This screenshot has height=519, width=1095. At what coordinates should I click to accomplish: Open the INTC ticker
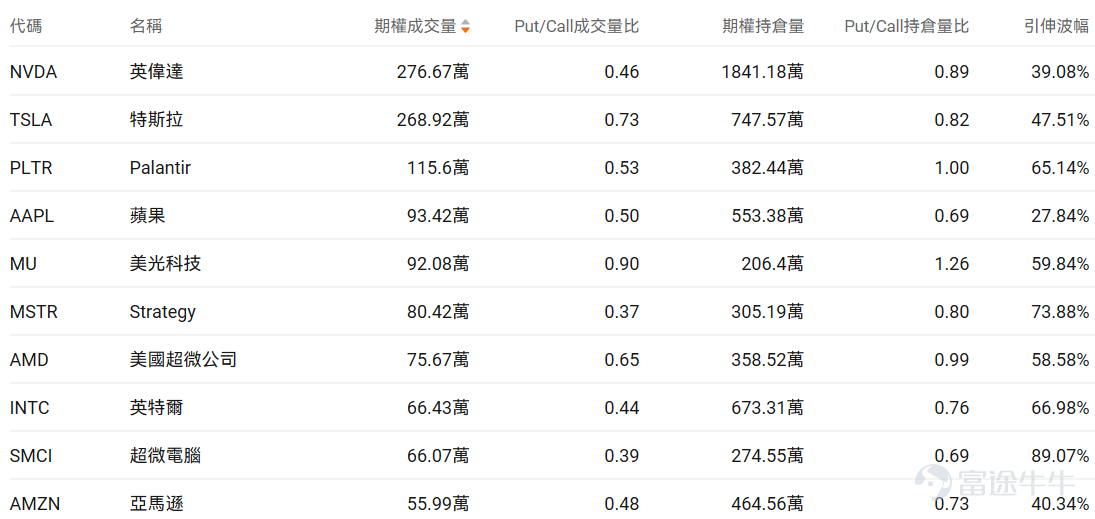(x=30, y=407)
